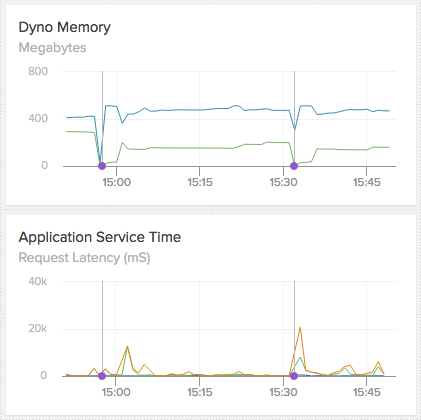The width and height of the screenshot is (421, 420).
Task: Click the 15:00 axis label in Dyno Memory
Action: tap(116, 182)
